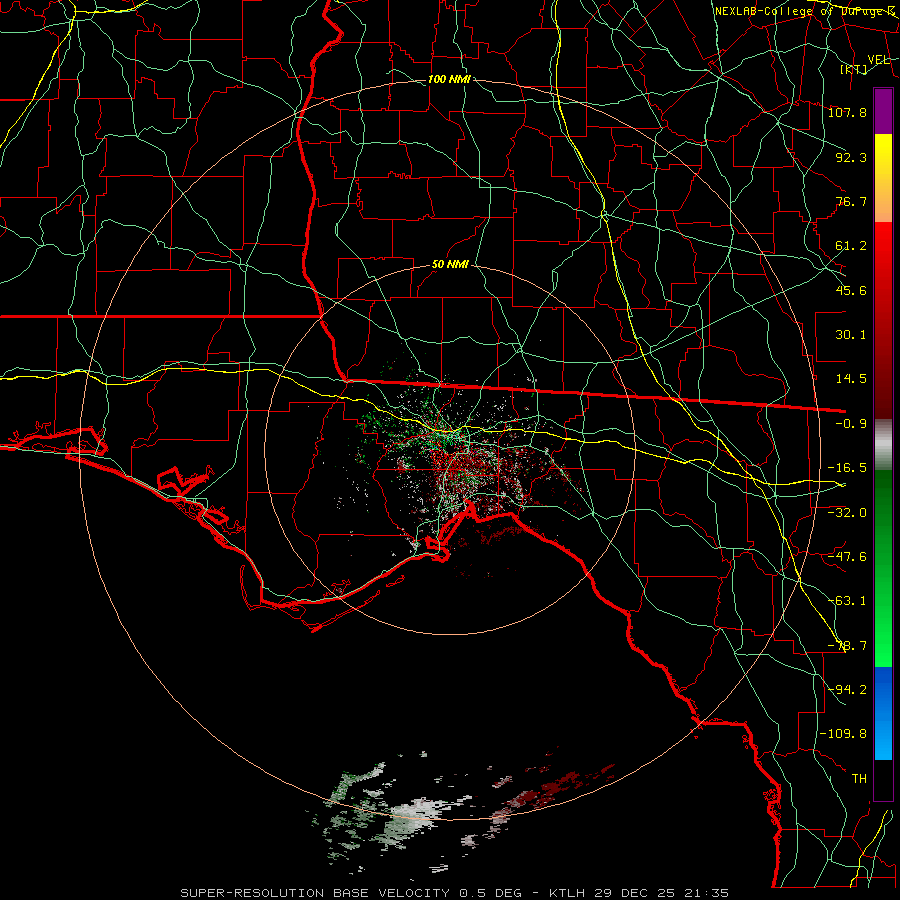
Task: Click the TH legend label
Action: pos(859,778)
